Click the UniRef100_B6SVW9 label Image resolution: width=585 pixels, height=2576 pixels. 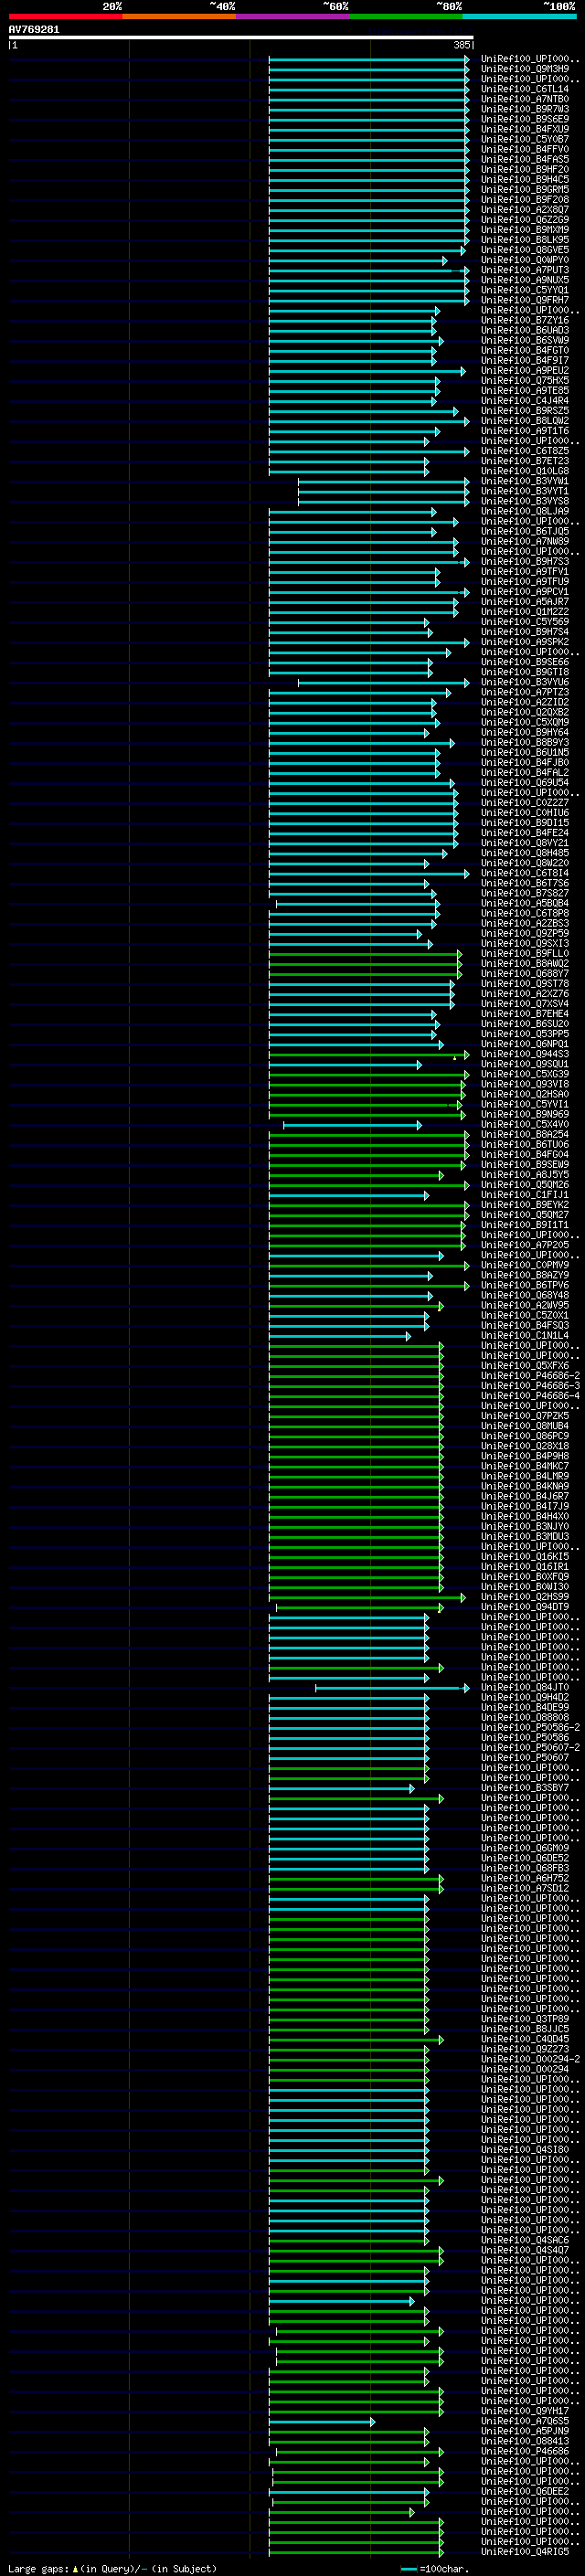(525, 340)
